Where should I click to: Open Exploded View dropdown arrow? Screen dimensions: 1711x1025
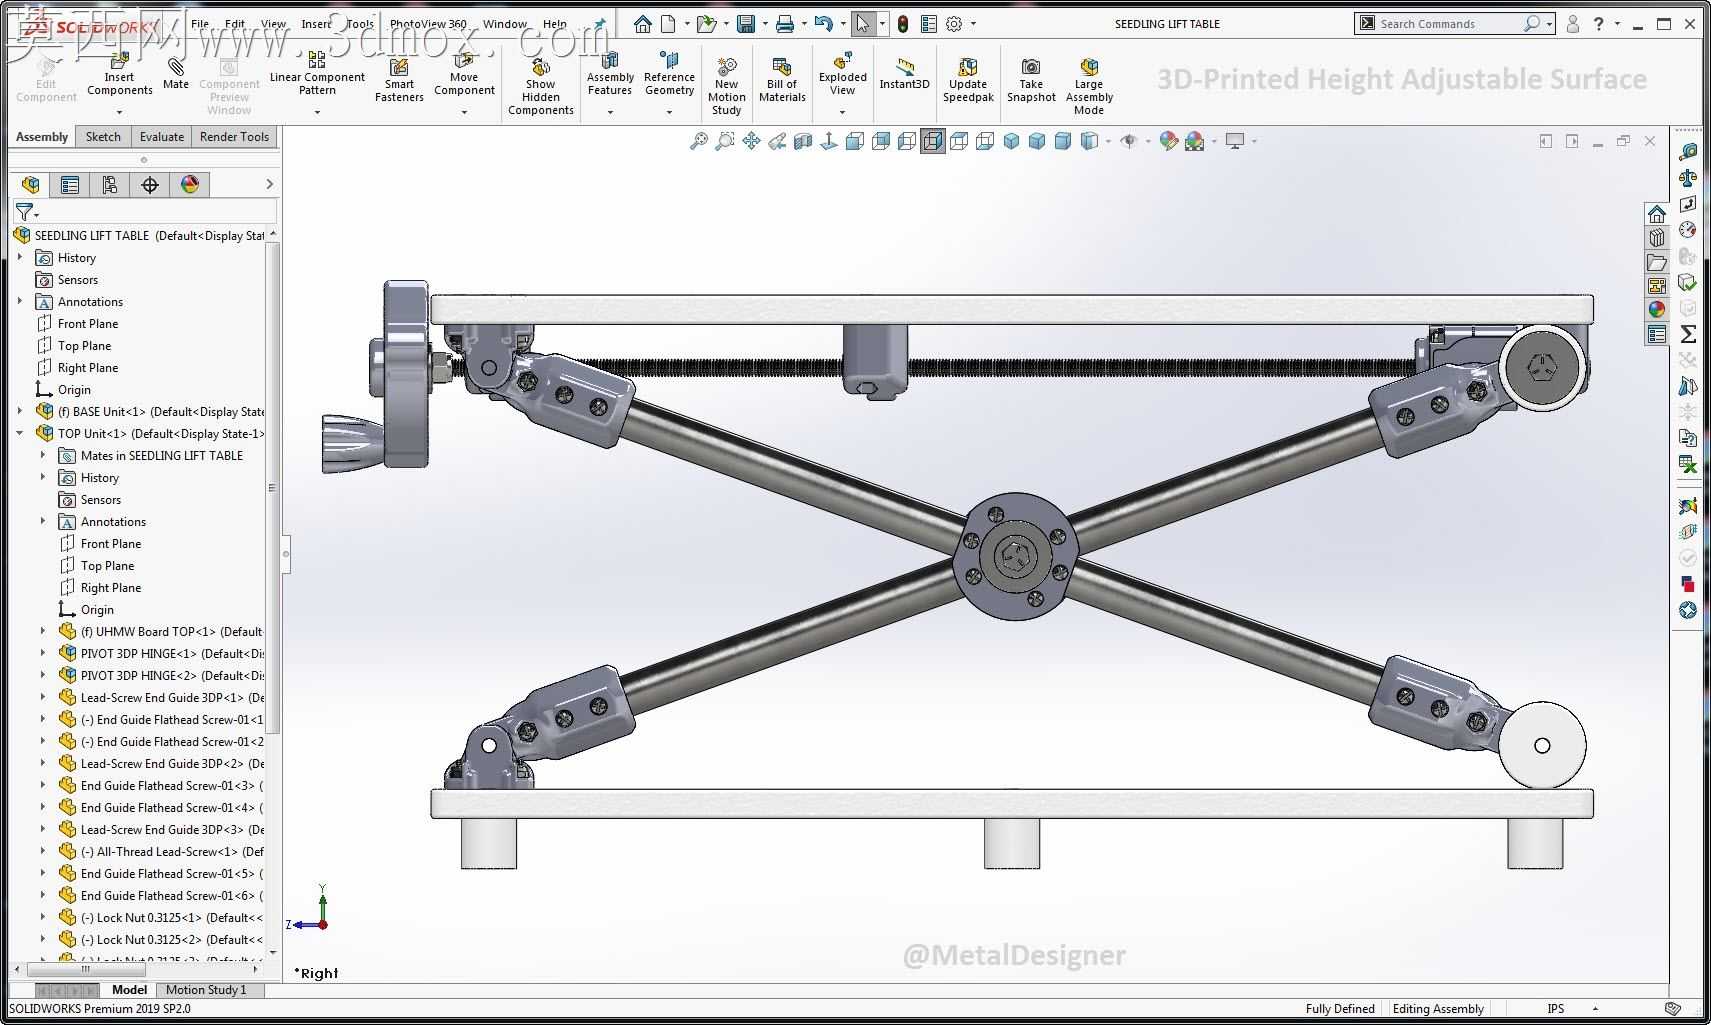[x=843, y=112]
